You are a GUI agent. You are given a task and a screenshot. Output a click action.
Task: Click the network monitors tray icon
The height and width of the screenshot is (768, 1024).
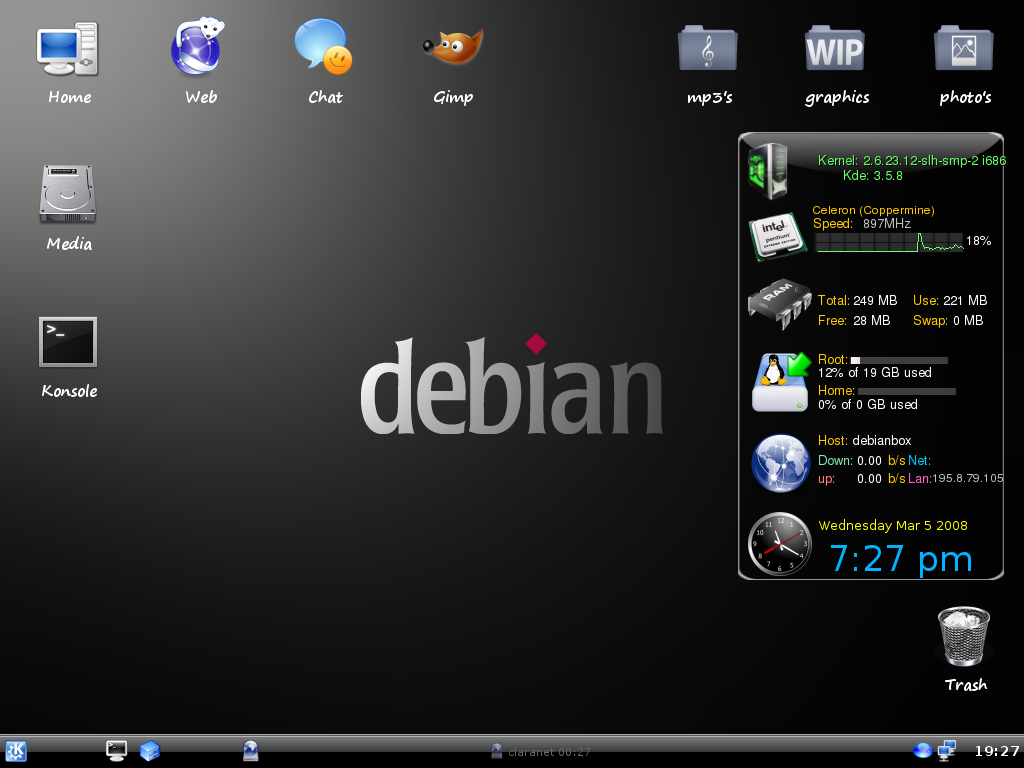pos(946,750)
